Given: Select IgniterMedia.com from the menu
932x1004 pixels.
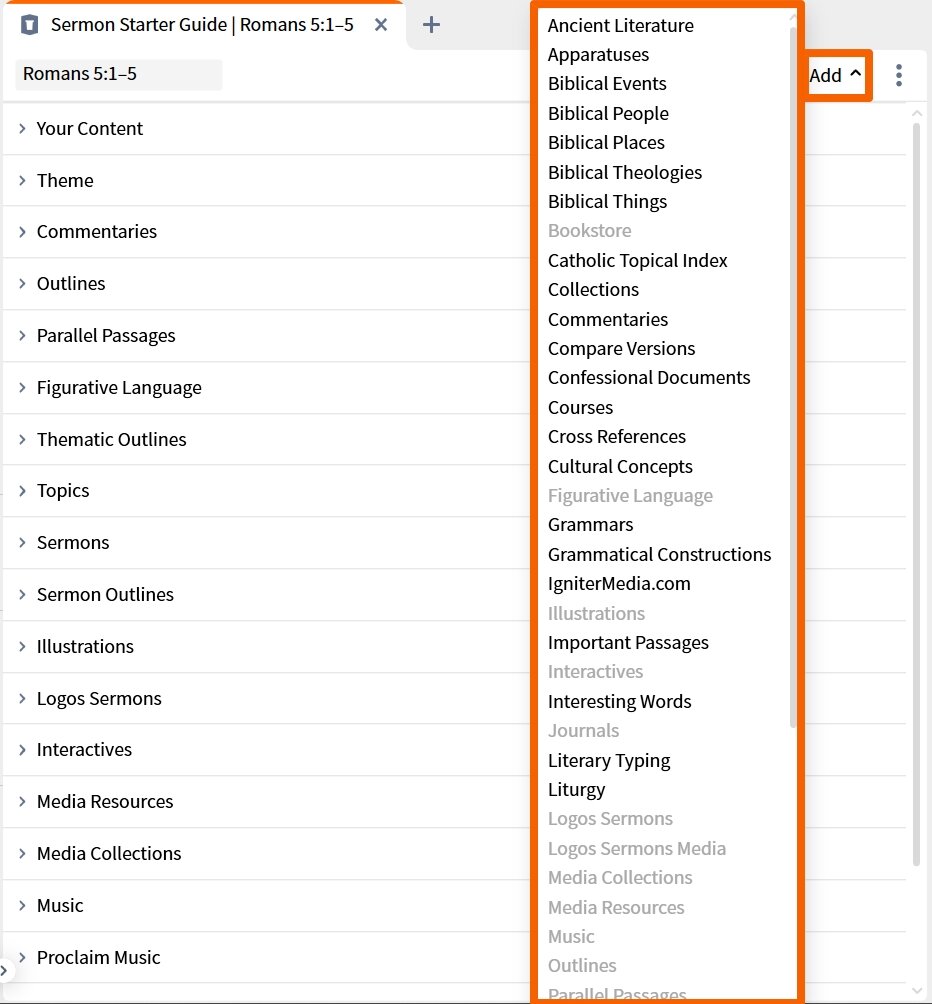Looking at the screenshot, I should coord(619,583).
